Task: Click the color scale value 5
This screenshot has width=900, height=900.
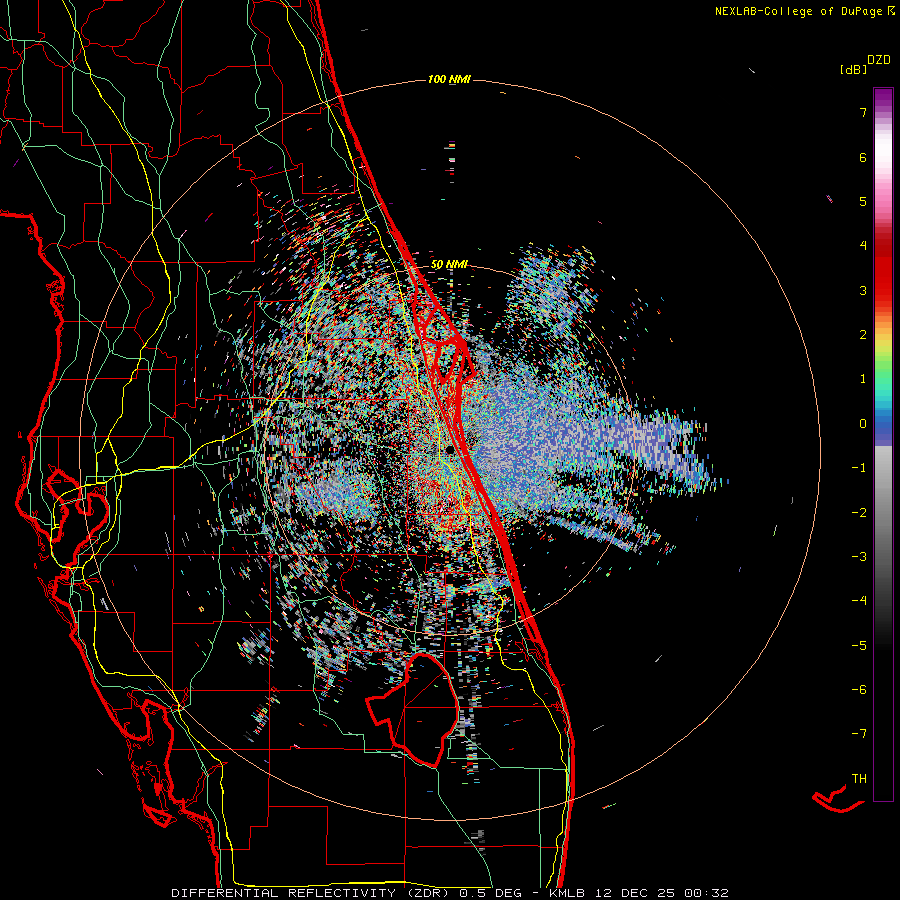Action: [x=863, y=201]
